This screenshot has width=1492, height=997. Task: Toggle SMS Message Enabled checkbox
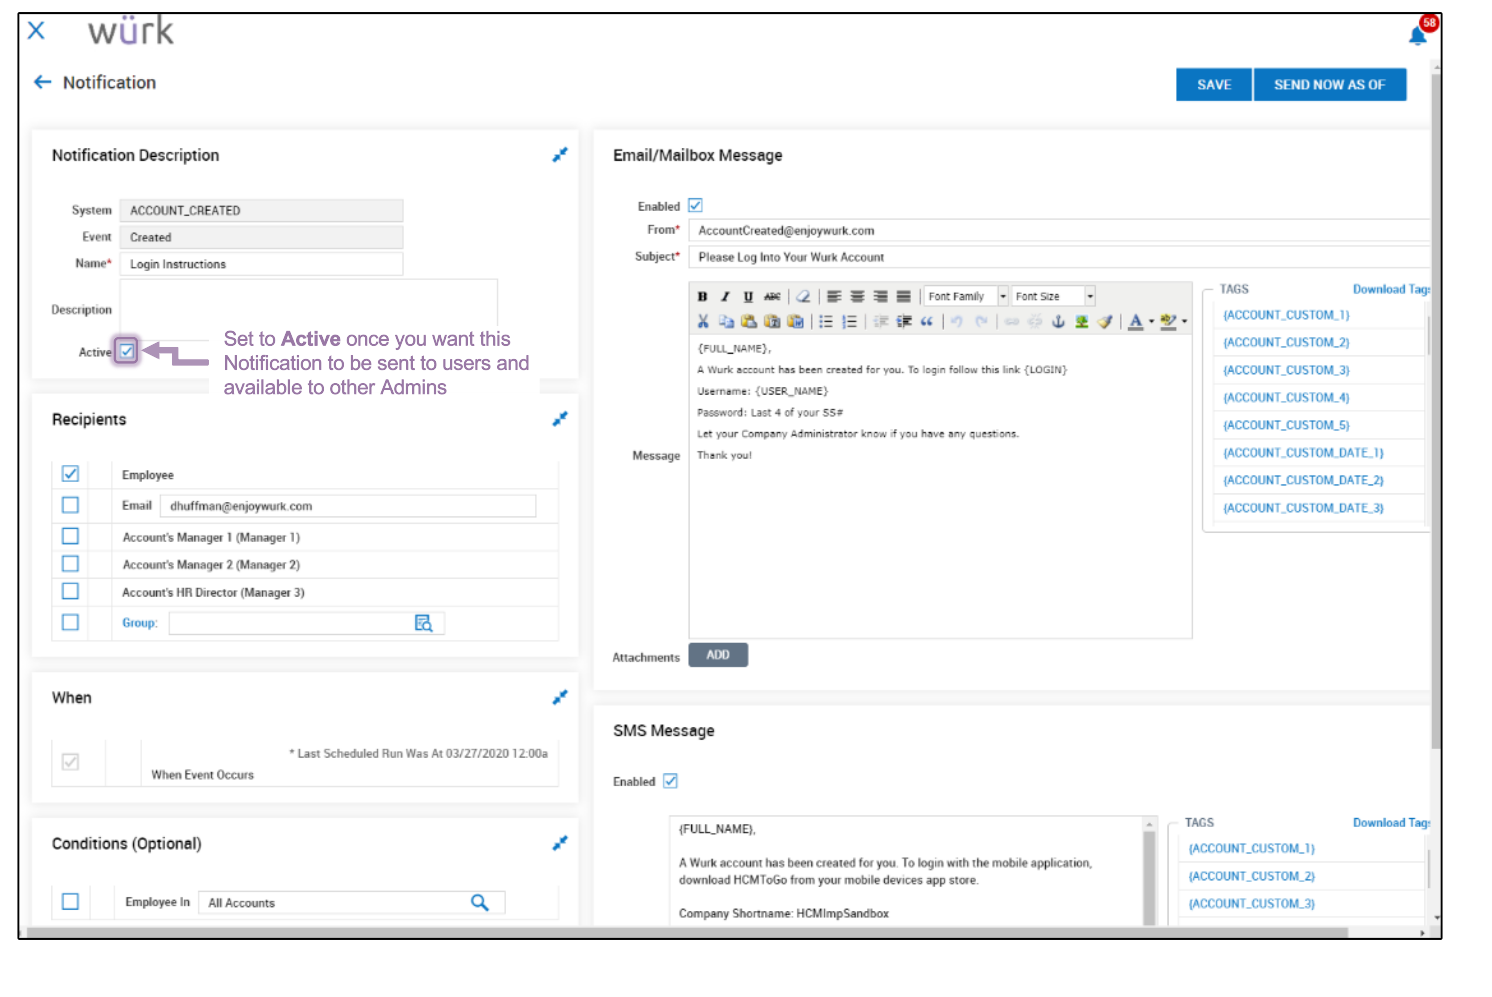click(670, 781)
